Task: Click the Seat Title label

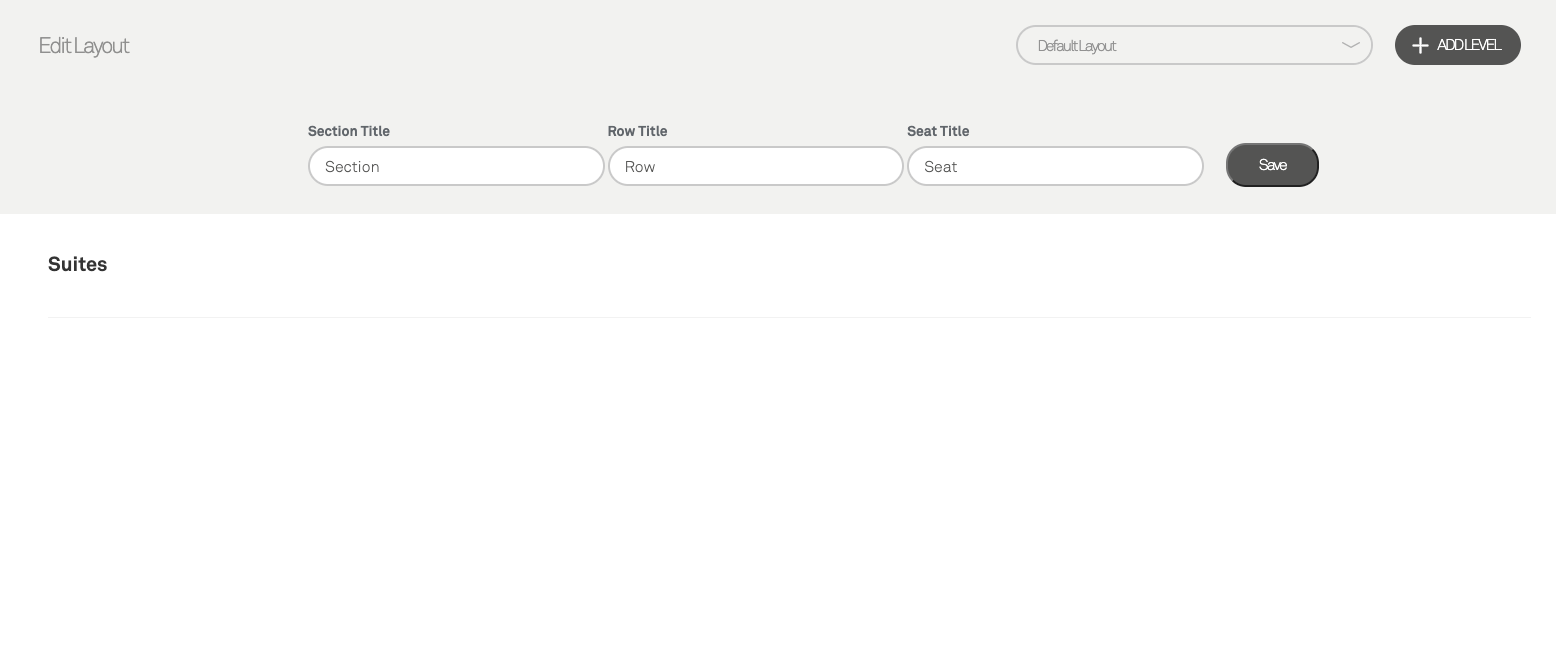Action: [x=938, y=131]
